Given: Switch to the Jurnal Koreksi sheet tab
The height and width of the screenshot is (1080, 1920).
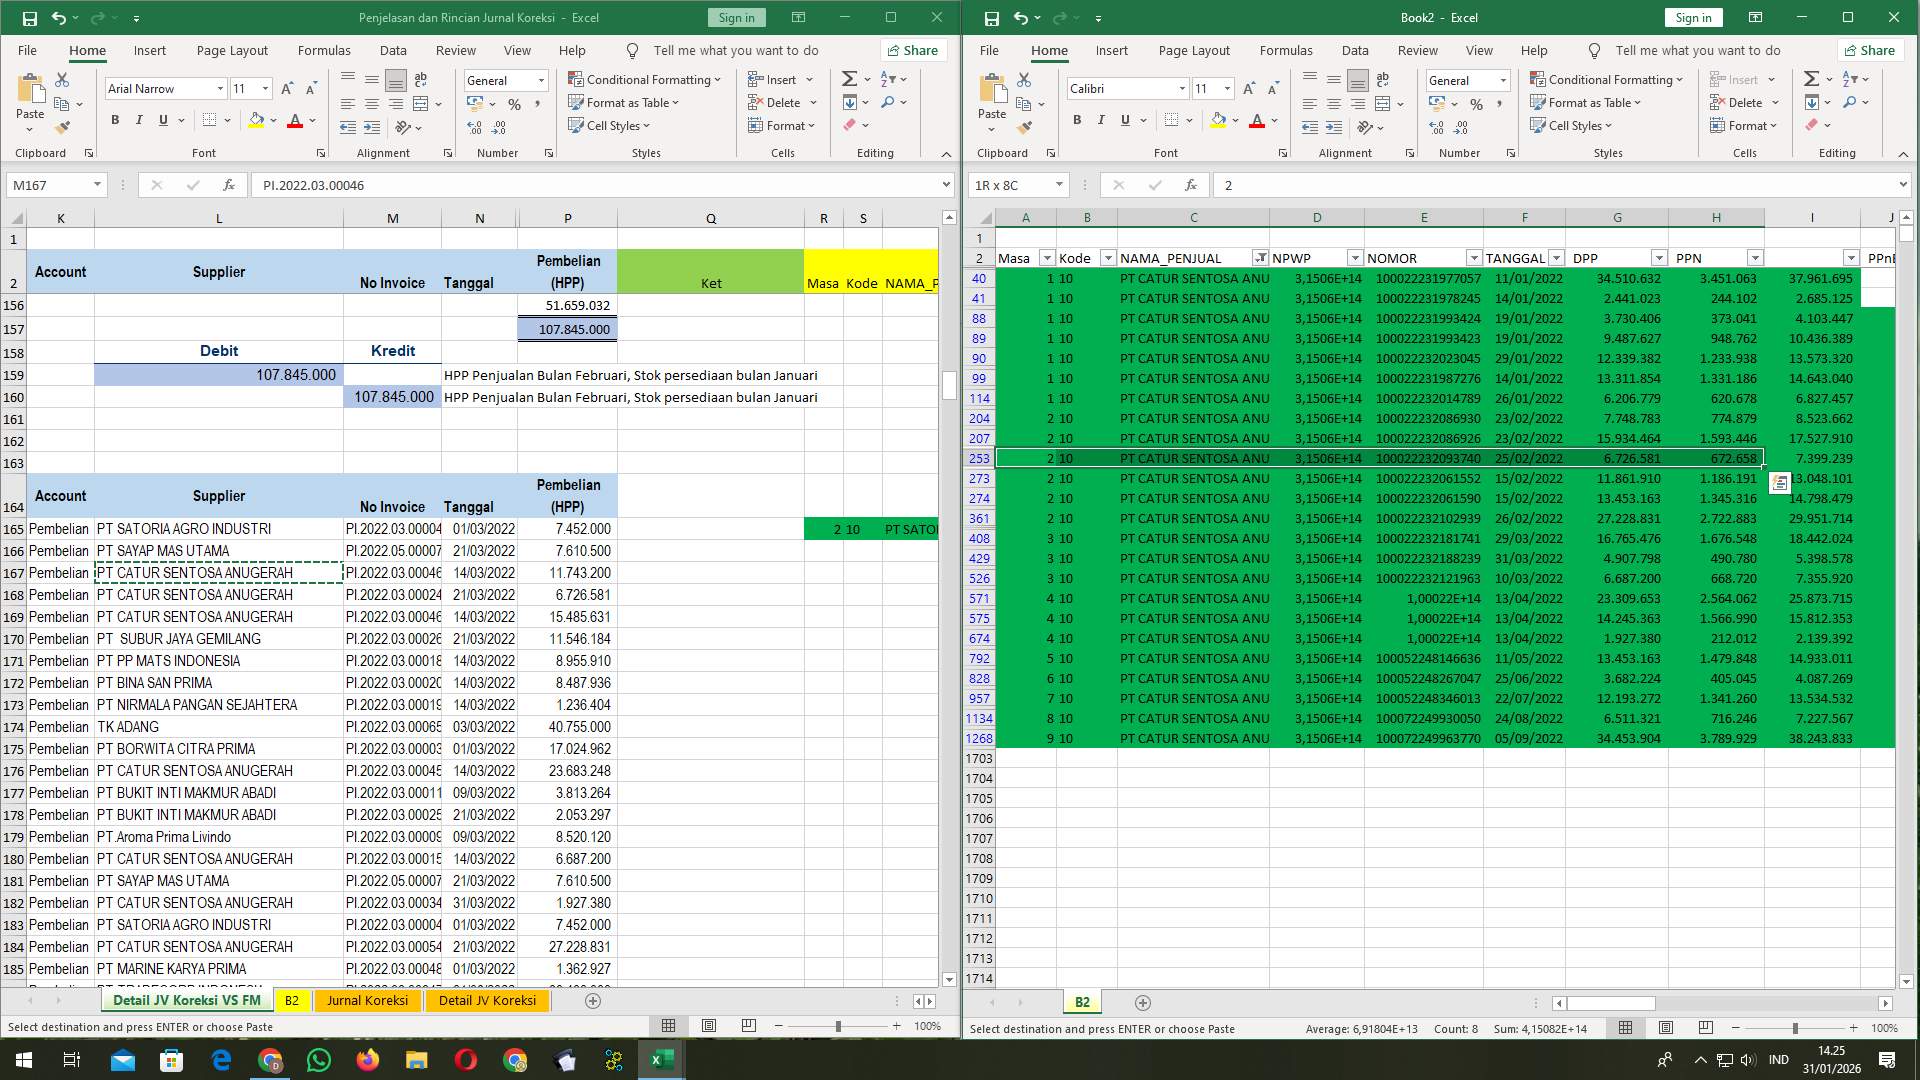Looking at the screenshot, I should [x=368, y=1000].
